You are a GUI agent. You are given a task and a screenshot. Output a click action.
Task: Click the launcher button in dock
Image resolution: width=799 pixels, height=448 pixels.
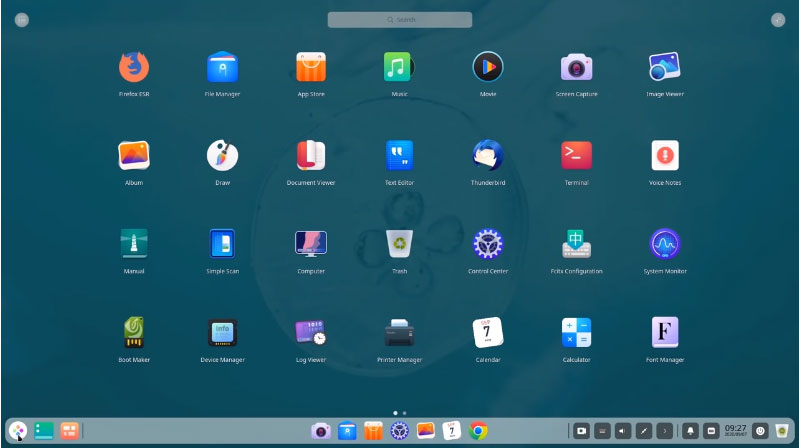coord(18,431)
